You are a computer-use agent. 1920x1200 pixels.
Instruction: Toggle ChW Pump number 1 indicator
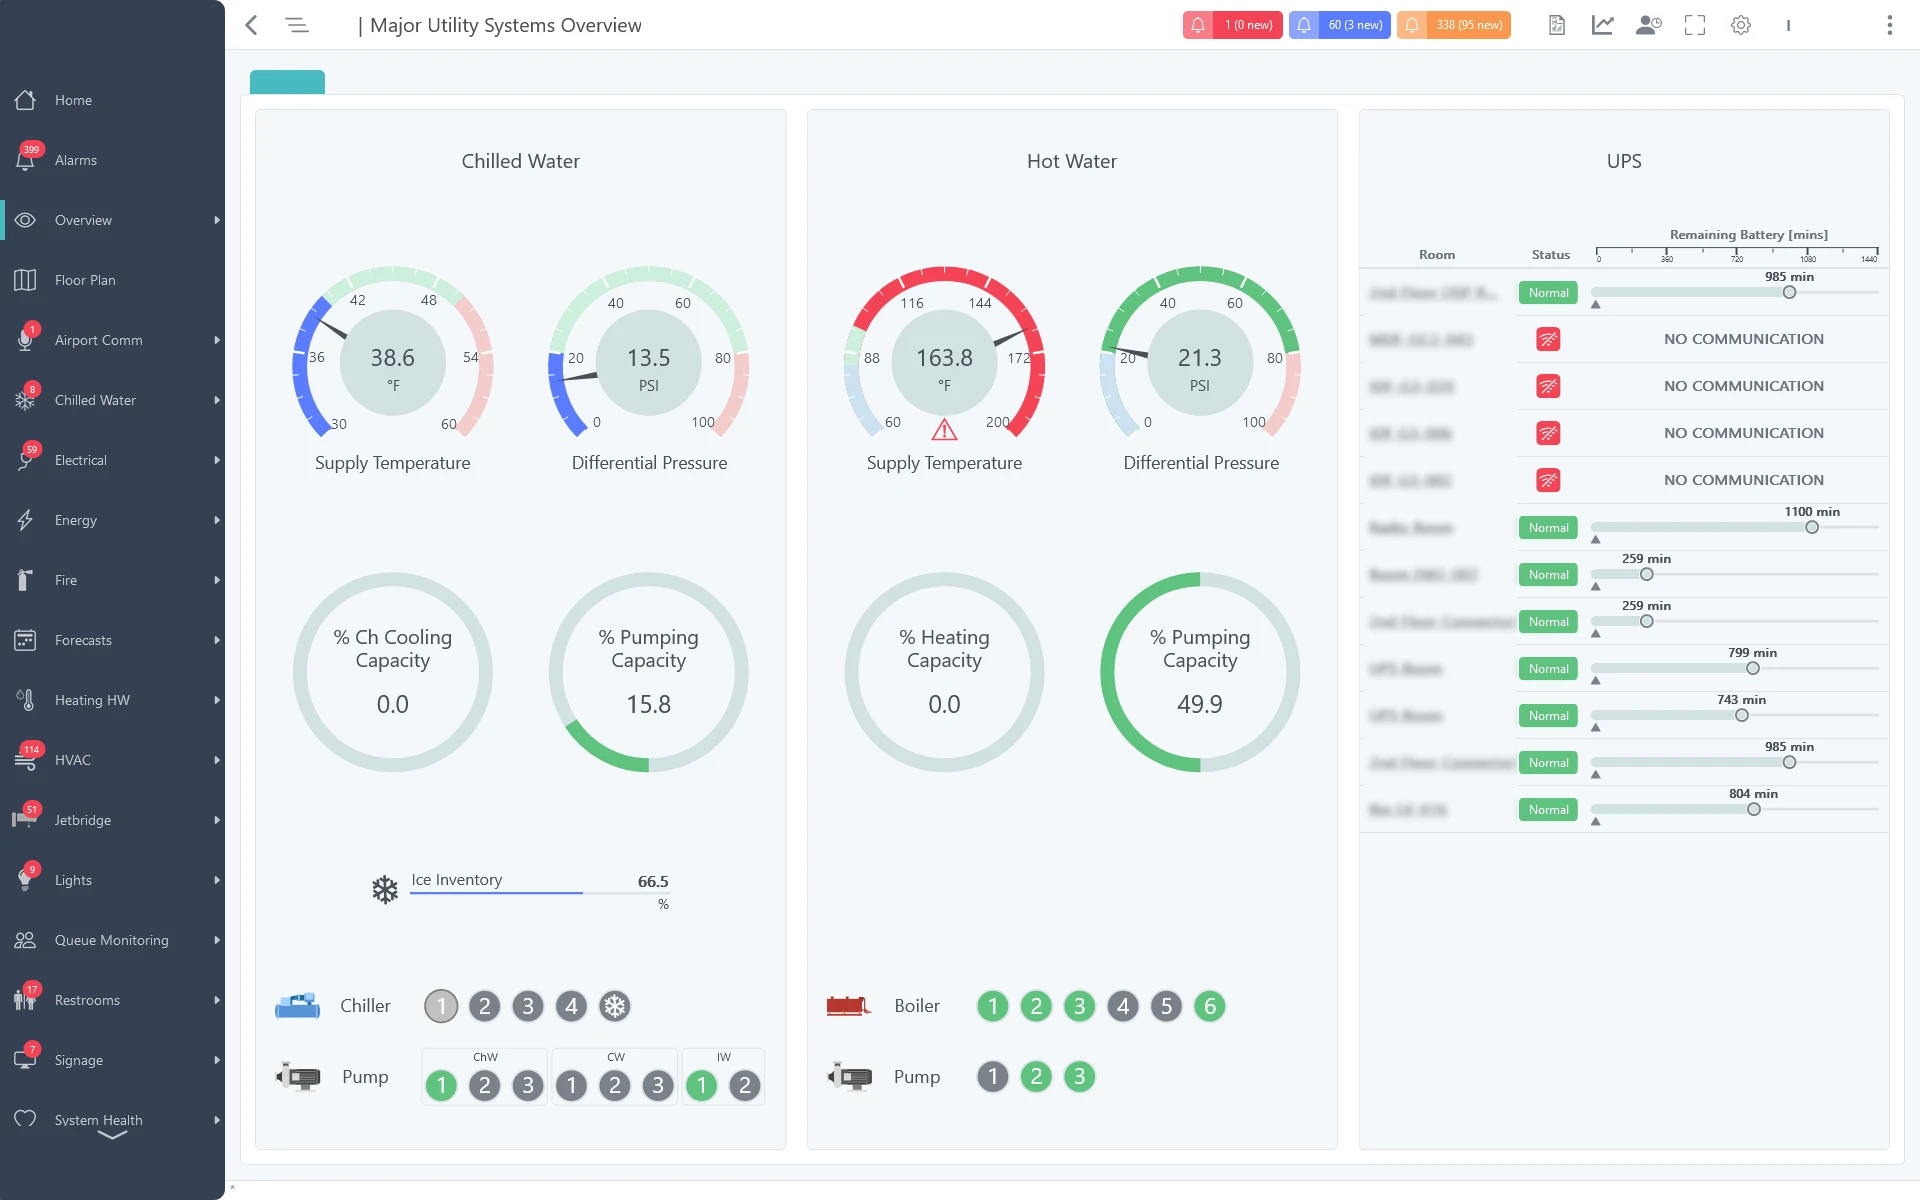click(441, 1085)
